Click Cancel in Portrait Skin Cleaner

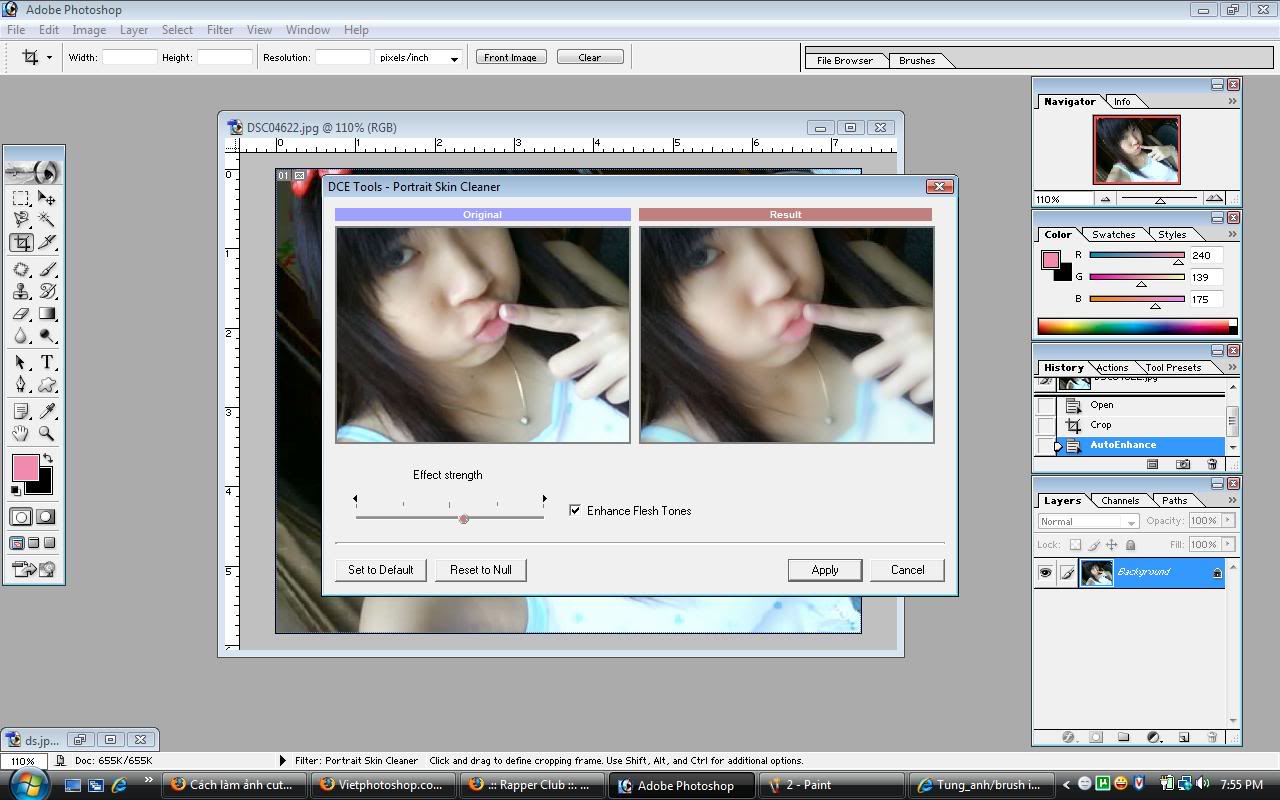pos(908,570)
